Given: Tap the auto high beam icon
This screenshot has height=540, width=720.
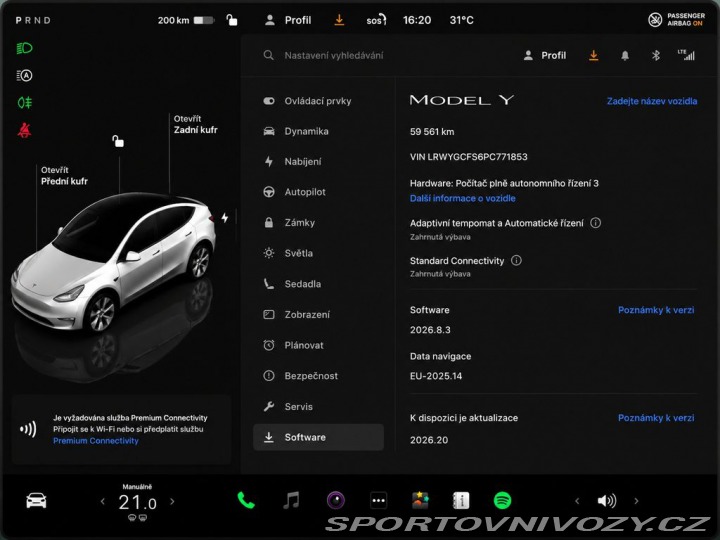Looking at the screenshot, I should pos(24,75).
